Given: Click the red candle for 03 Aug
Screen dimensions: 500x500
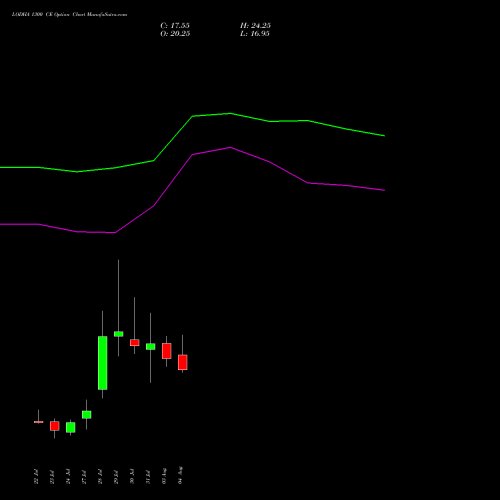Looking at the screenshot, I should tap(167, 351).
